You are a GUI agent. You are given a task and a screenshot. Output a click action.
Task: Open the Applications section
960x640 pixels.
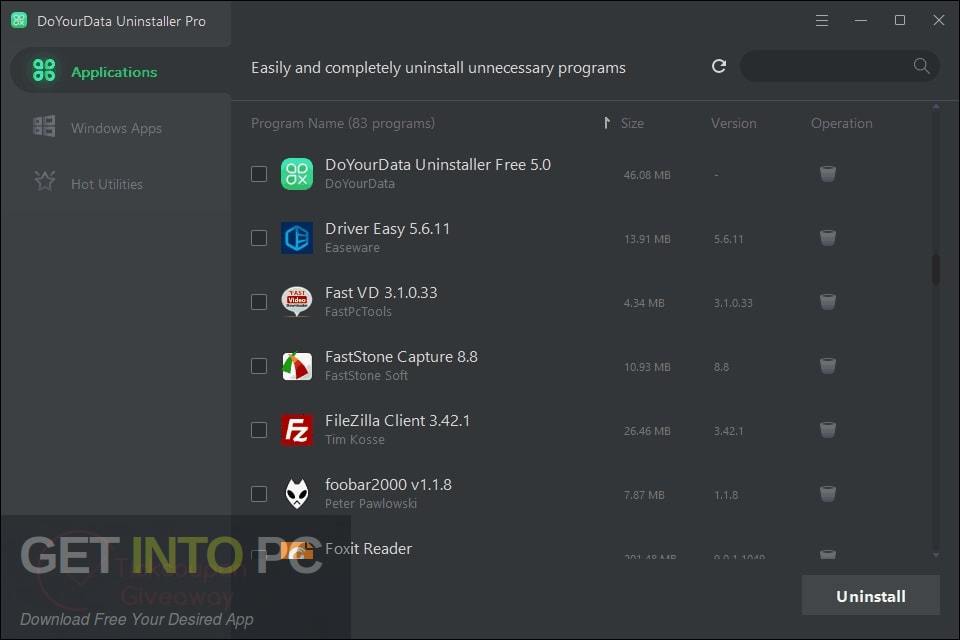click(121, 72)
